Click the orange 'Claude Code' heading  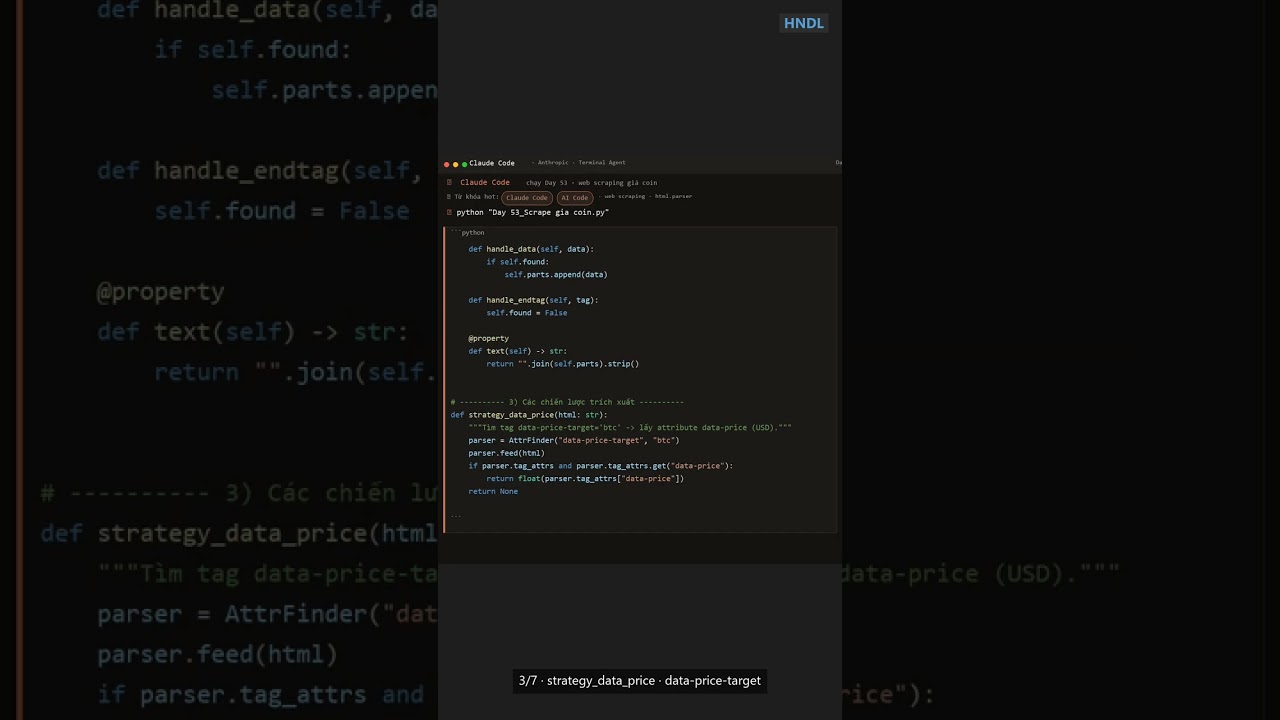pyautogui.click(x=485, y=183)
